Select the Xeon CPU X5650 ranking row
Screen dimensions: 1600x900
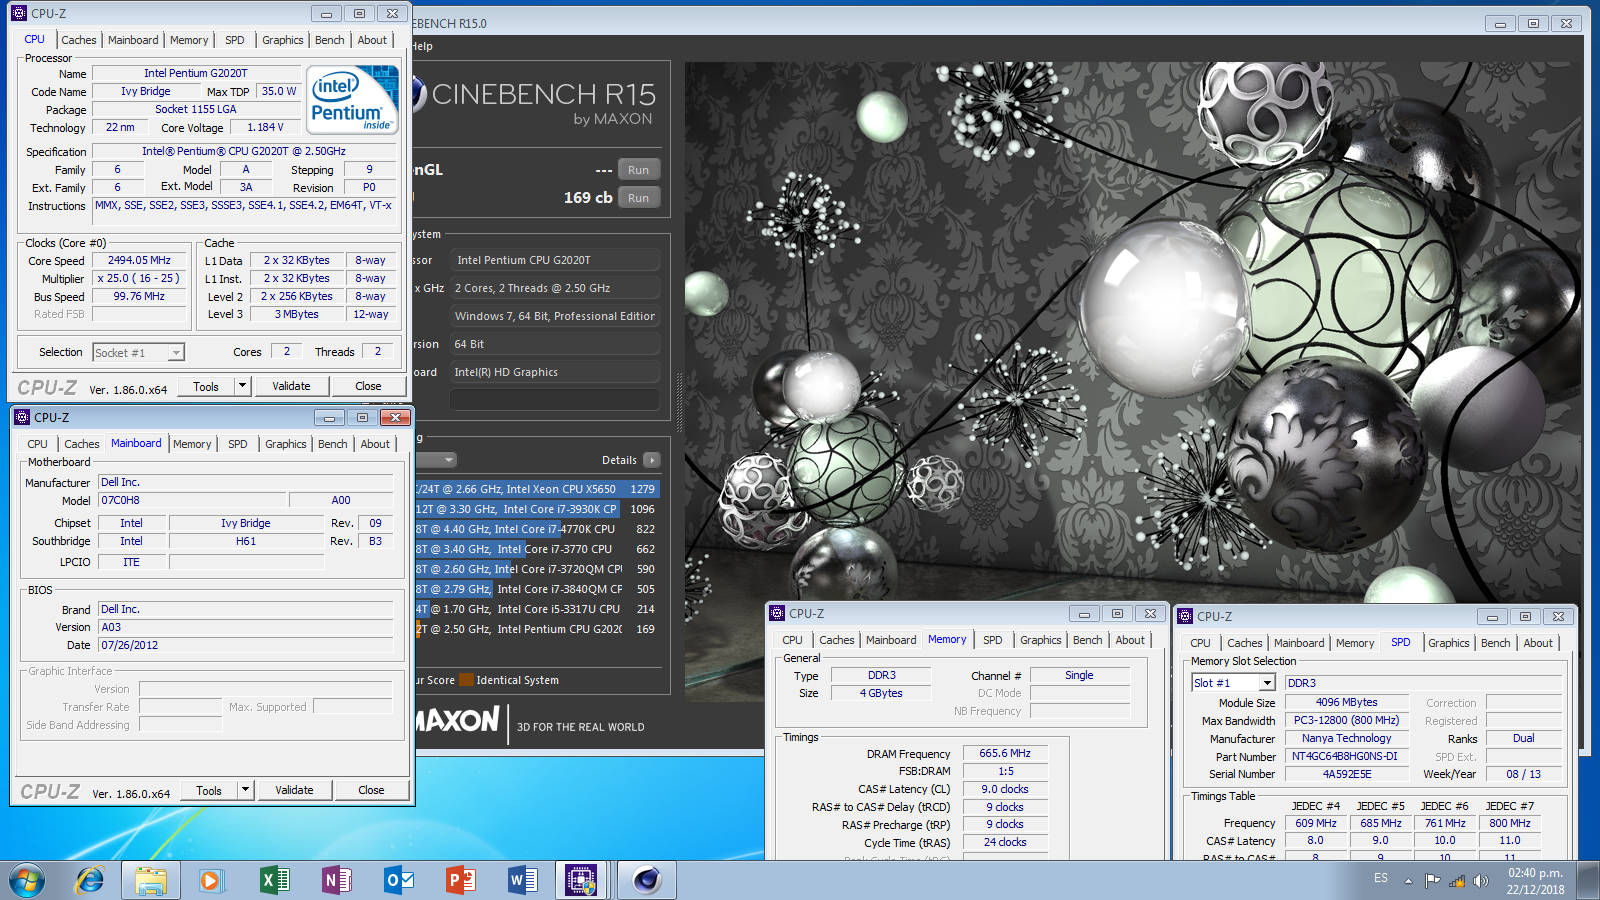[x=537, y=489]
